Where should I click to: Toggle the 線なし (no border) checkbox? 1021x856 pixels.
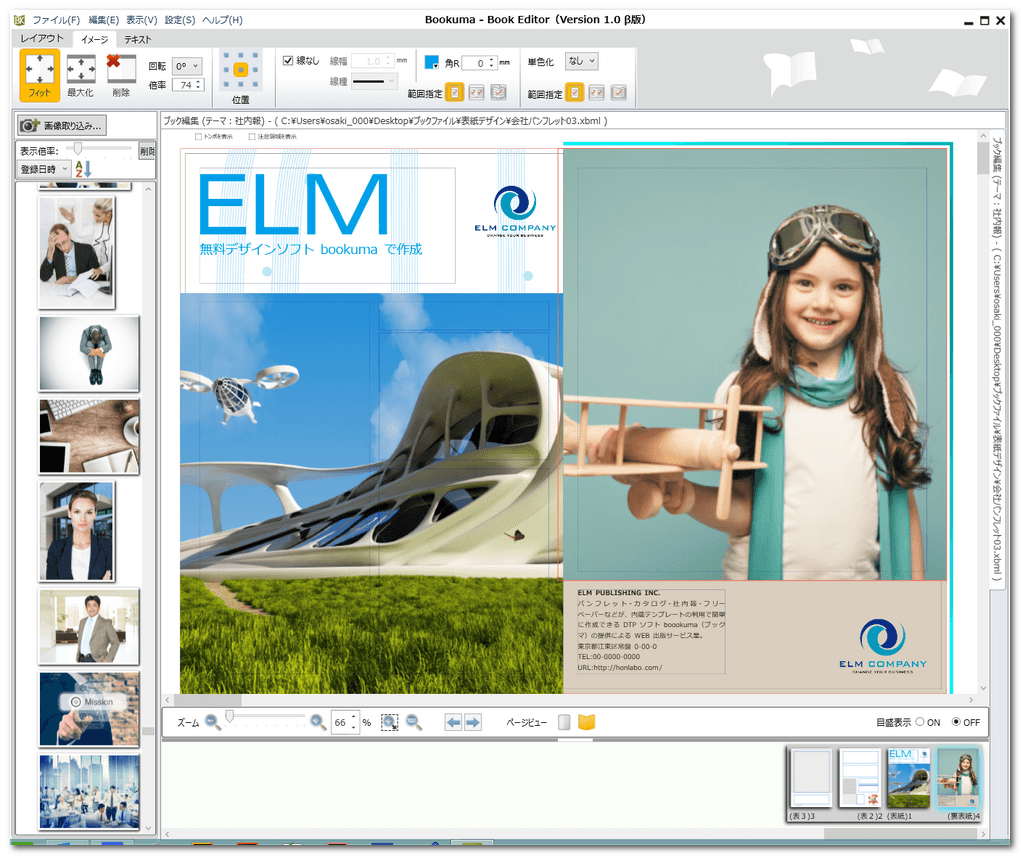pos(289,61)
